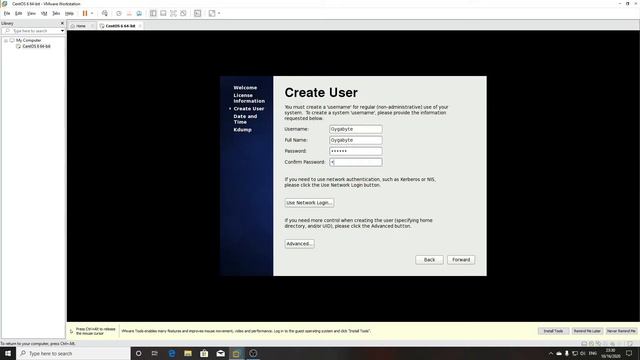The image size is (640, 360).
Task: Click the Pause/Suspend VM toolbar icon
Action: point(85,13)
